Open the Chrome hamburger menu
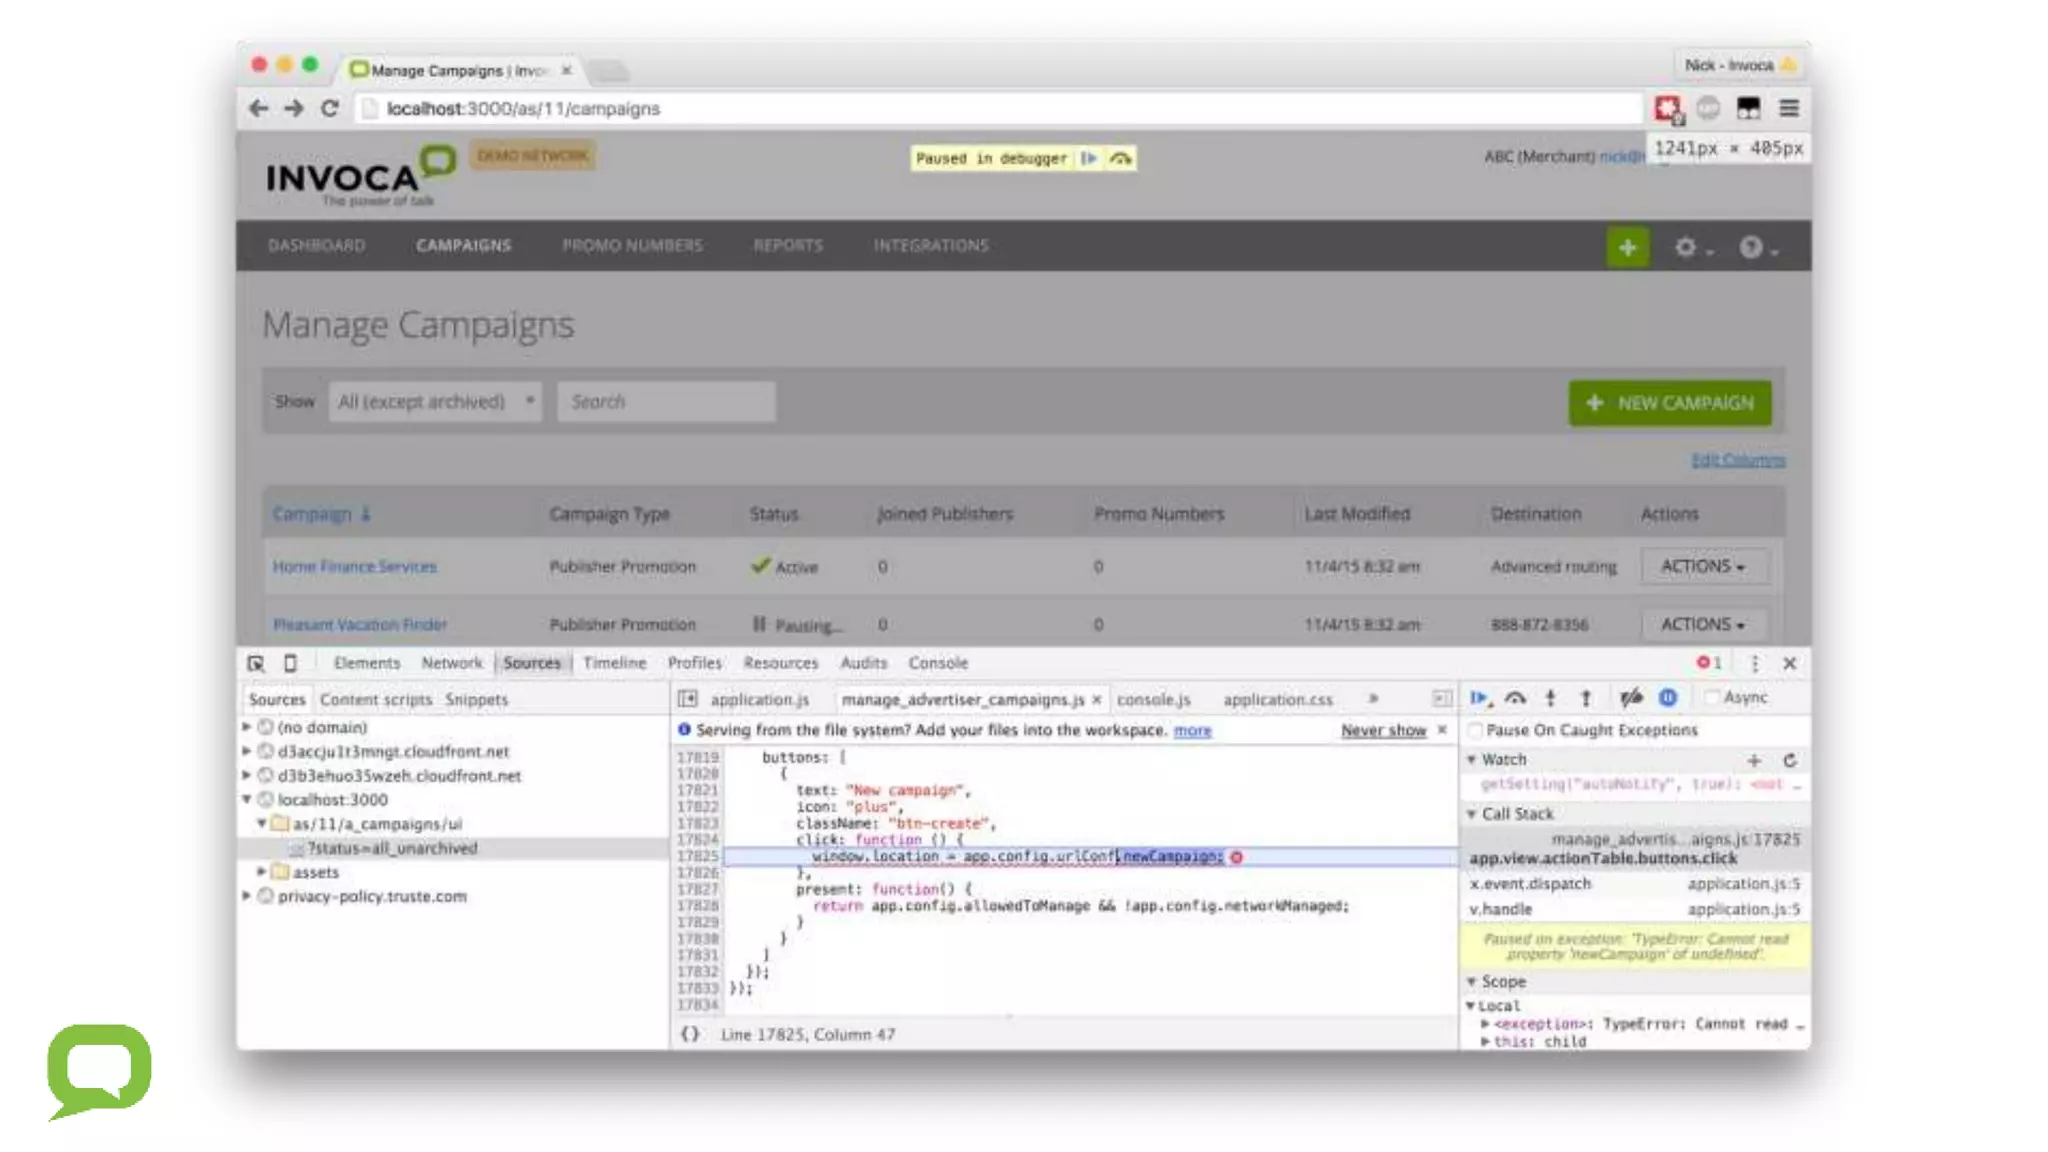2048x1152 pixels. [1789, 108]
